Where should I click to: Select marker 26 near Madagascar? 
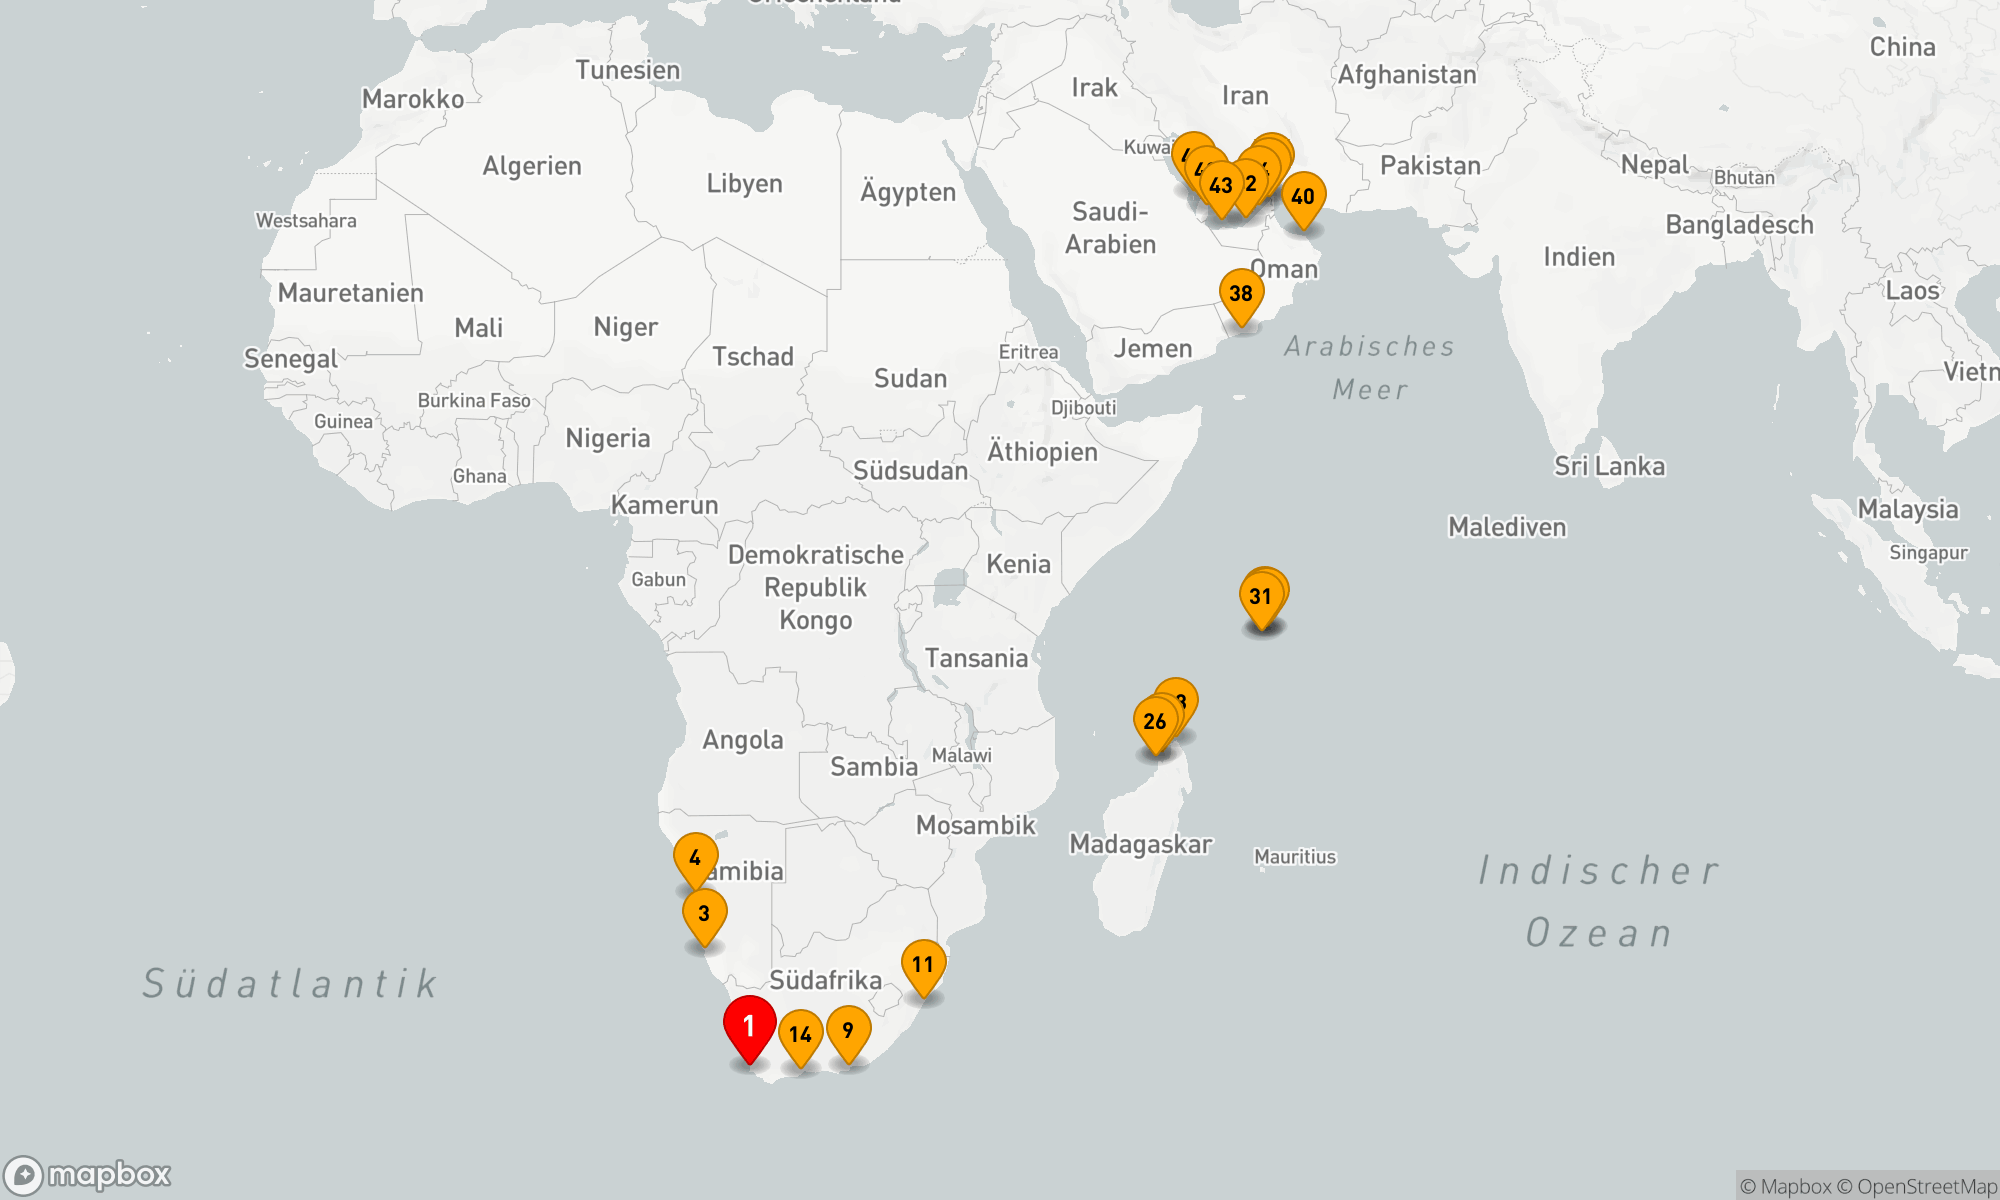point(1155,721)
